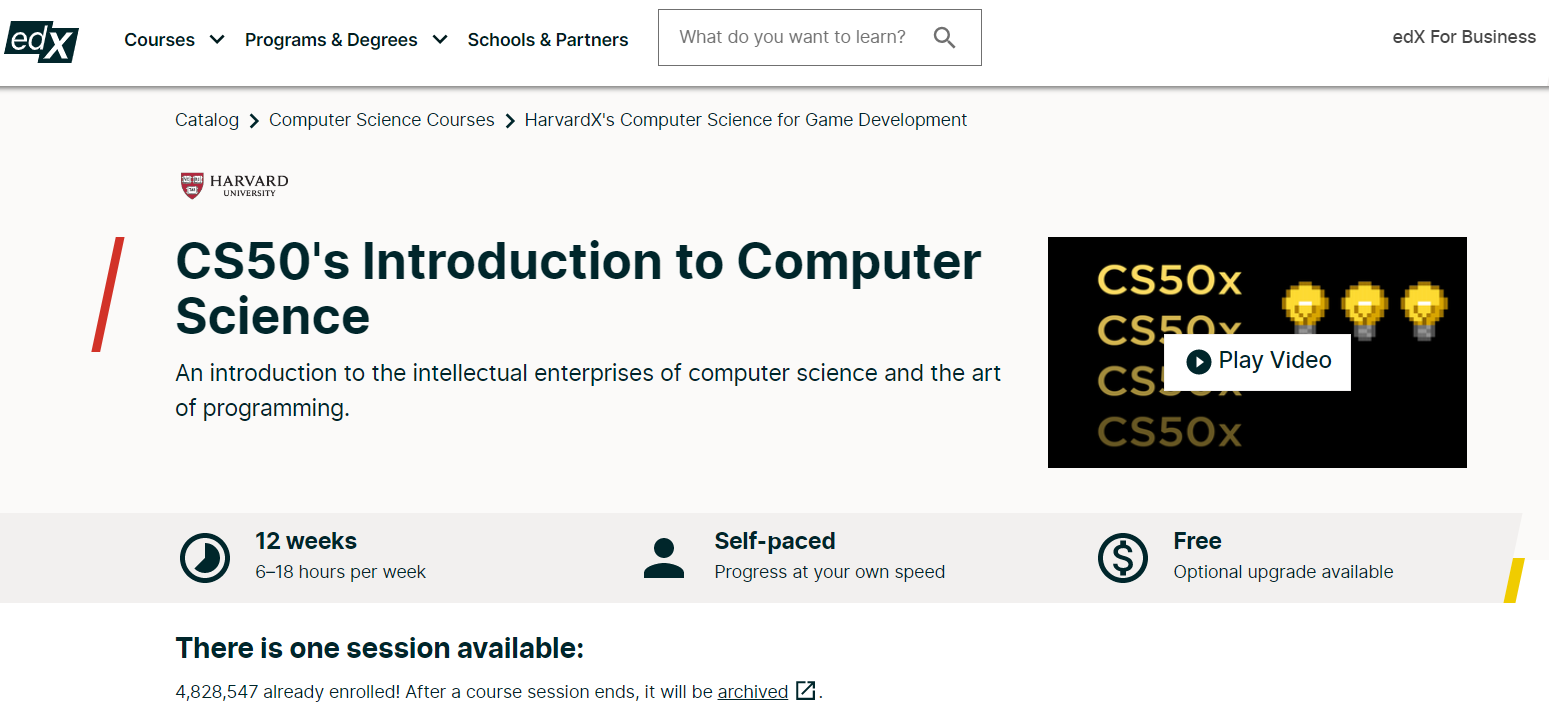Go to edX For Business
The width and height of the screenshot is (1549, 717).
[x=1464, y=37]
